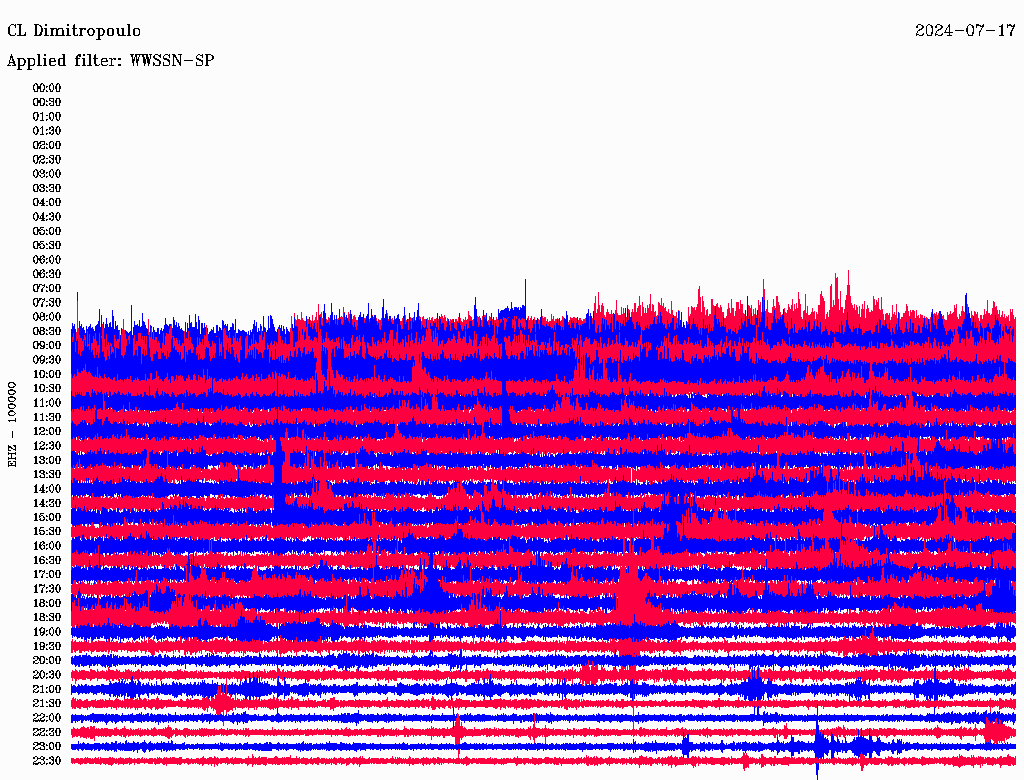
Task: Select the 09:30 time label
Action: pyautogui.click(x=47, y=360)
